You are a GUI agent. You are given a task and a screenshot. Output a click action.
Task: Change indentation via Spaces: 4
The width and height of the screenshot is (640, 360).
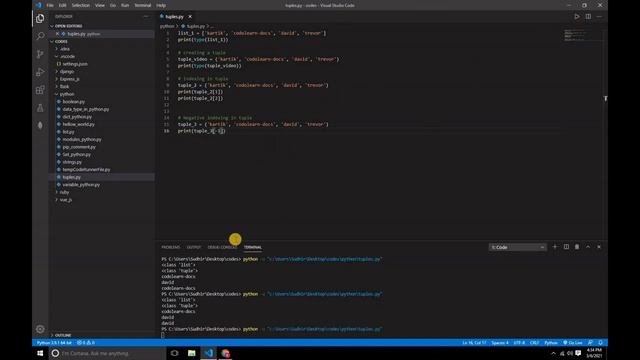tap(500, 343)
